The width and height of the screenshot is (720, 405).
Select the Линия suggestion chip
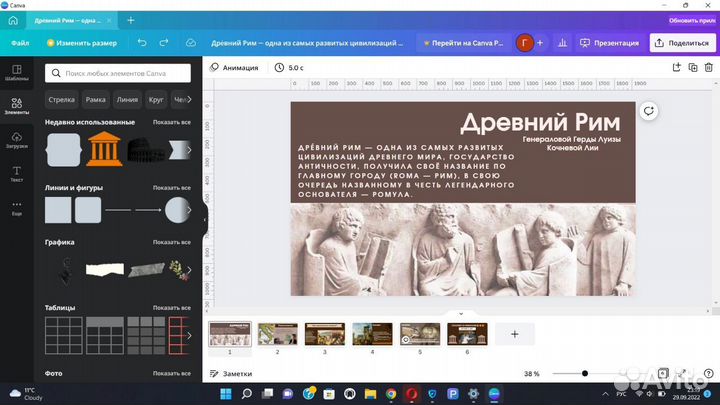point(127,100)
